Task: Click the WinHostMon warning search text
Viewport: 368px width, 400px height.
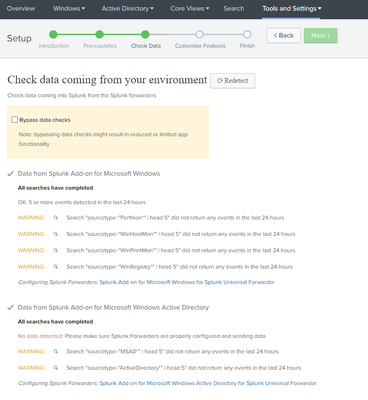Action: tap(181, 234)
